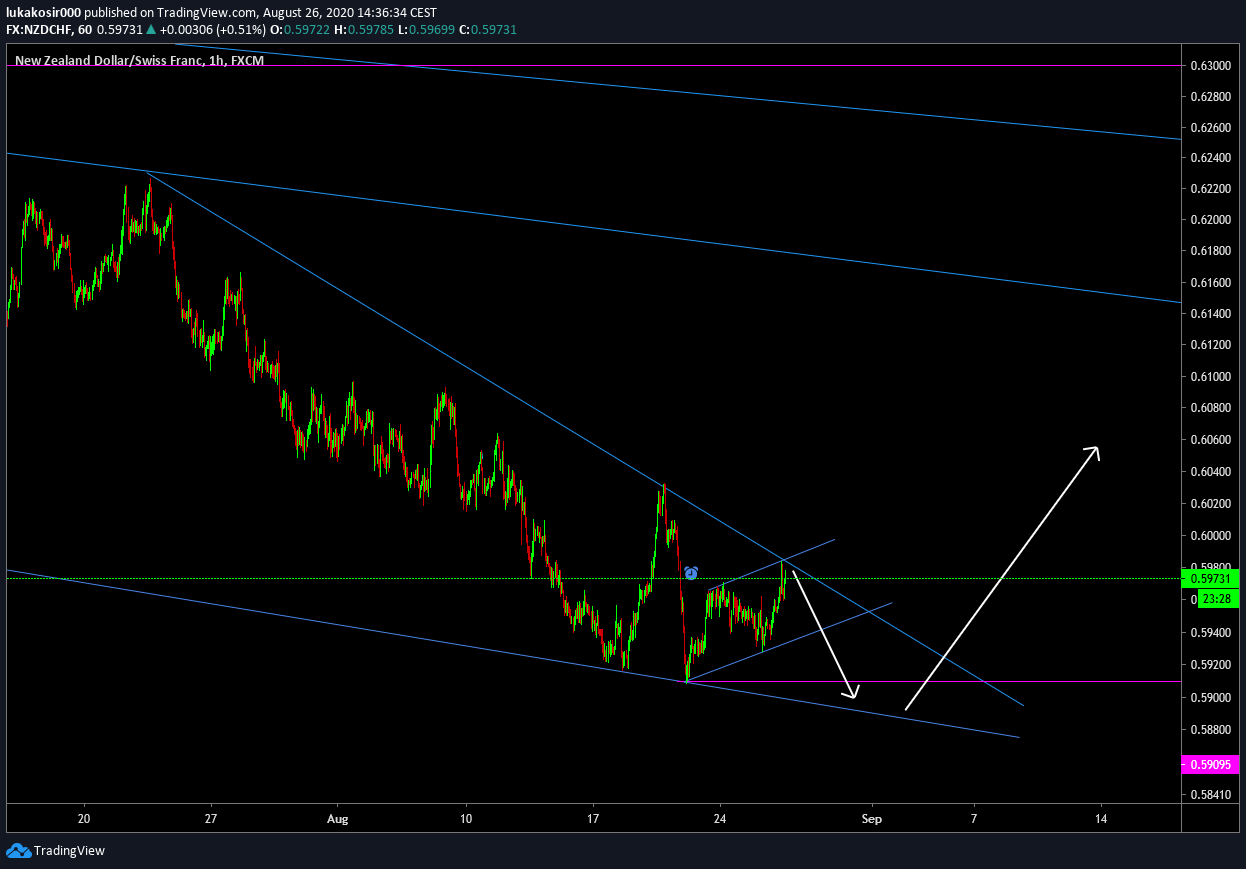The width and height of the screenshot is (1246, 869).
Task: Click the 0.59000 price axis label
Action: (x=1210, y=698)
